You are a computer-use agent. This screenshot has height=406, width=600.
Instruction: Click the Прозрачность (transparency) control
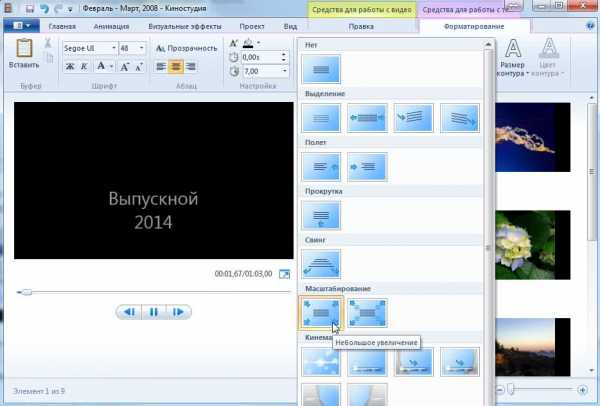point(186,47)
